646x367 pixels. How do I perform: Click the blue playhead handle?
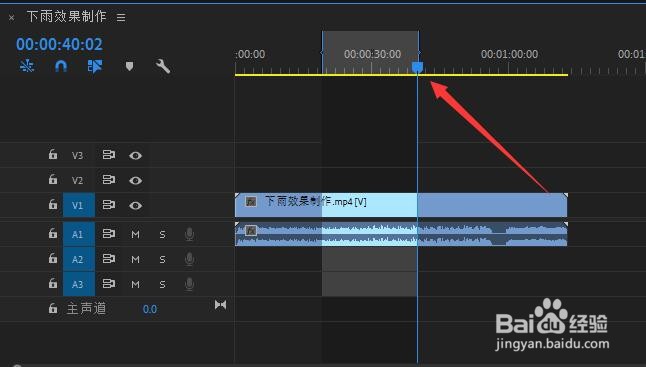418,67
